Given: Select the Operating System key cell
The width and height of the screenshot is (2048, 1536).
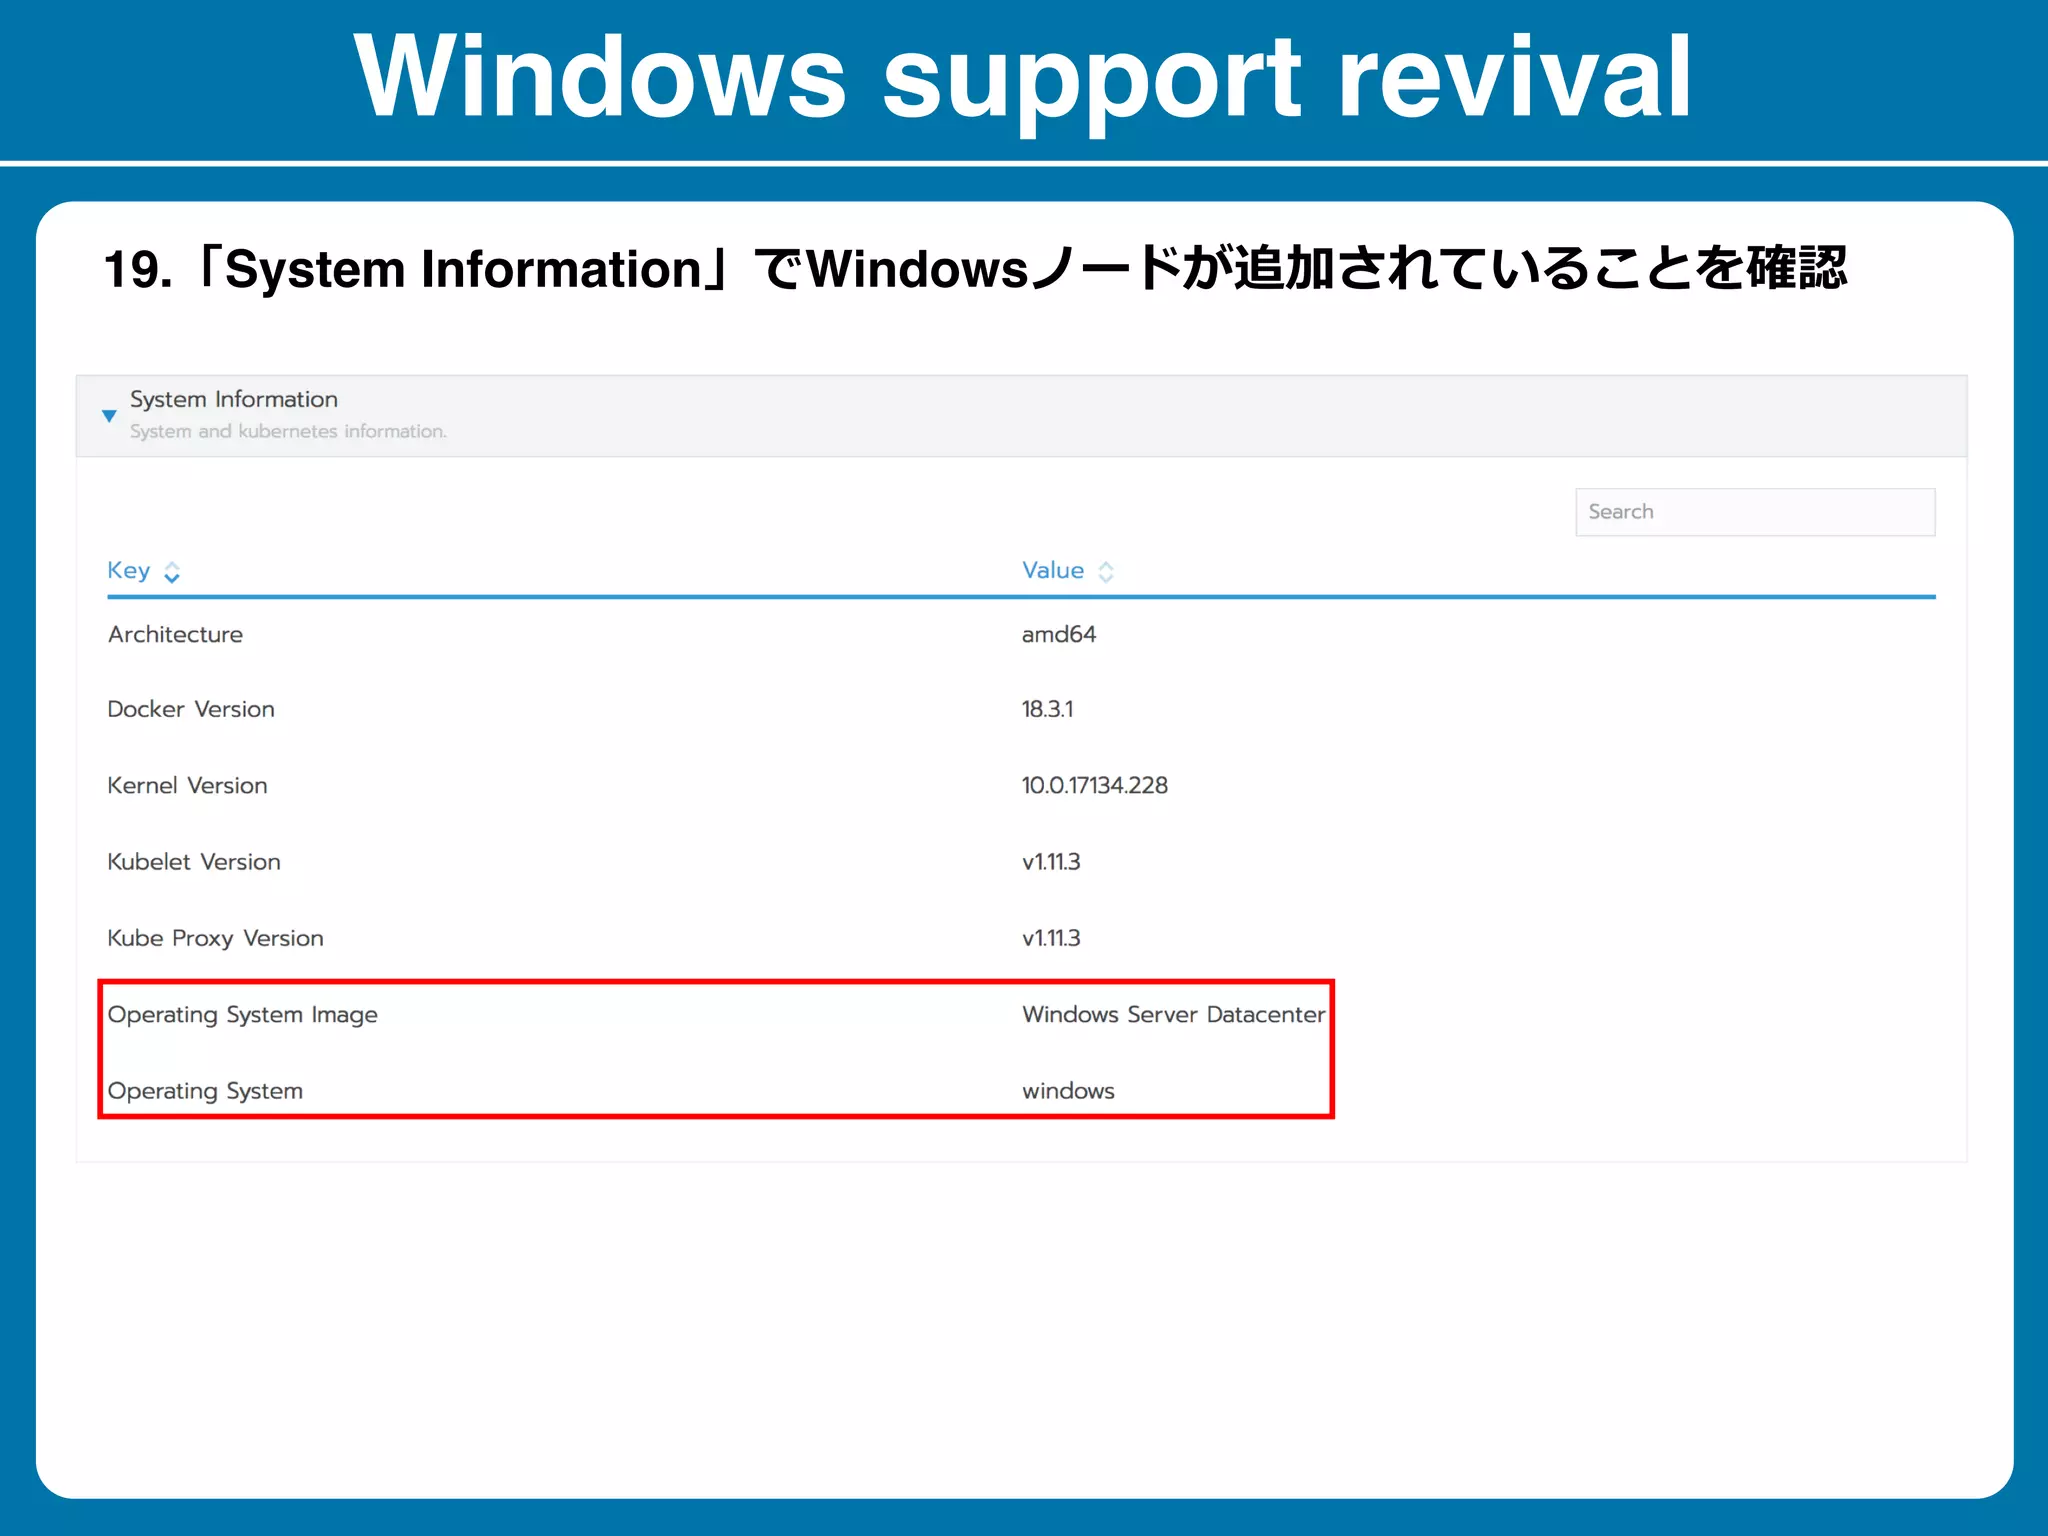Looking at the screenshot, I should click(205, 1091).
